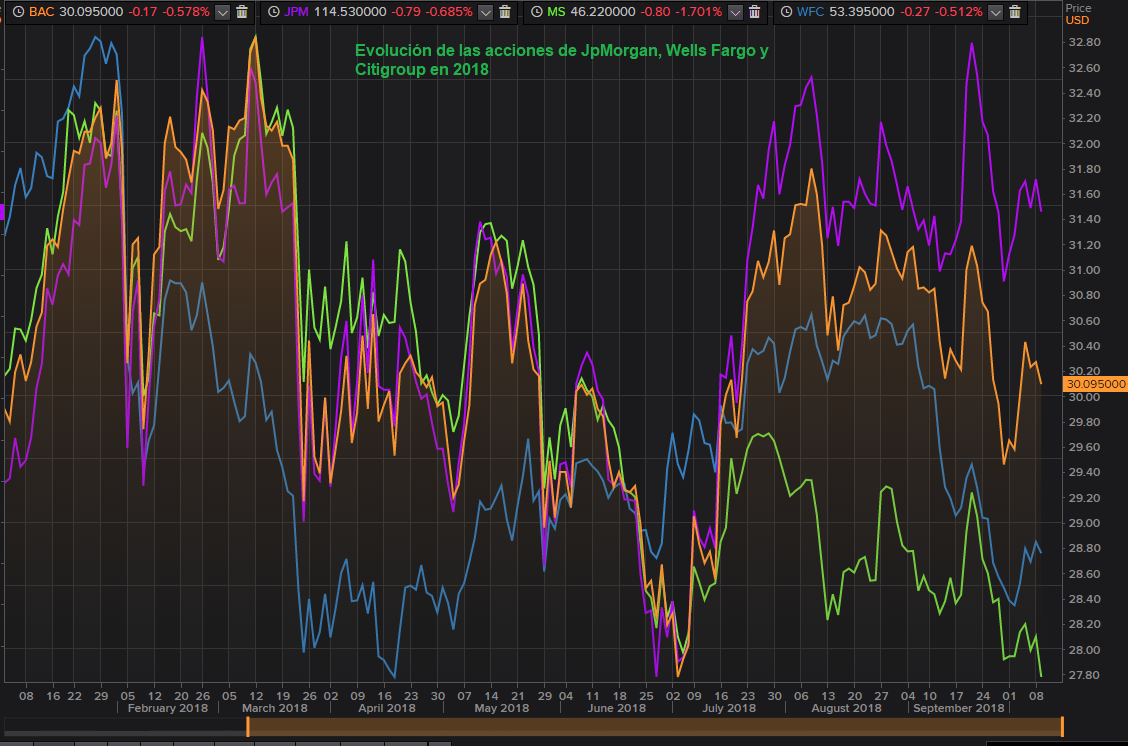This screenshot has height=746, width=1128.
Task: Grab the left handle of the time range slider
Action: [x=247, y=727]
